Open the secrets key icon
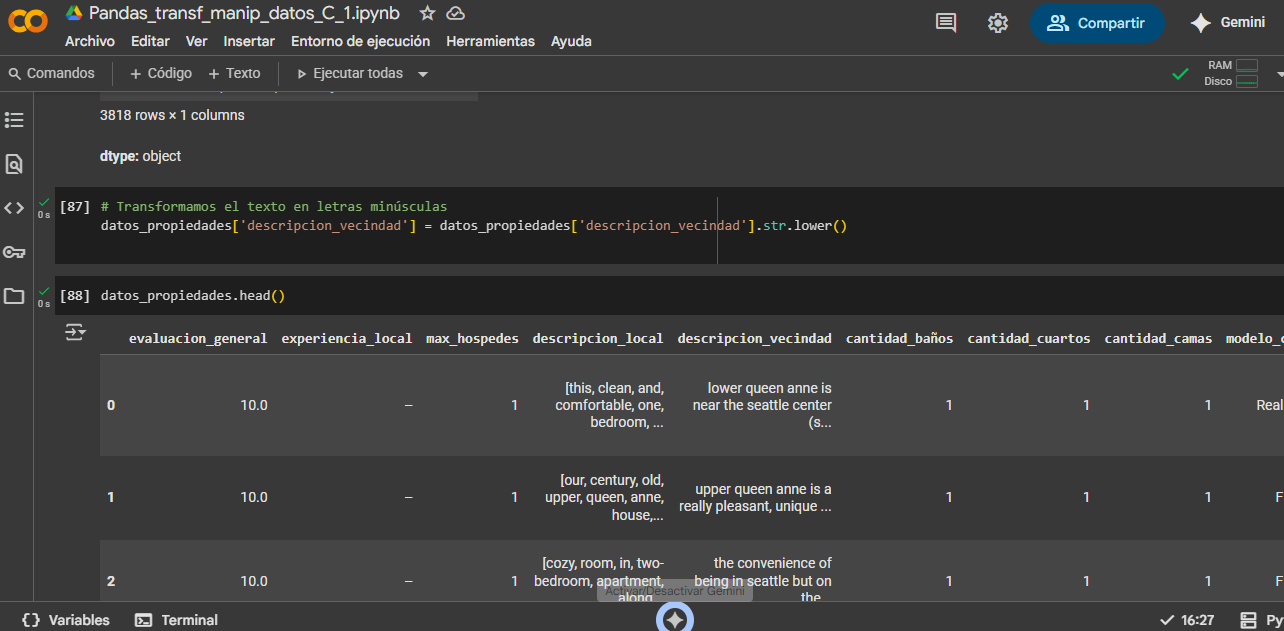The width and height of the screenshot is (1284, 631). point(14,252)
